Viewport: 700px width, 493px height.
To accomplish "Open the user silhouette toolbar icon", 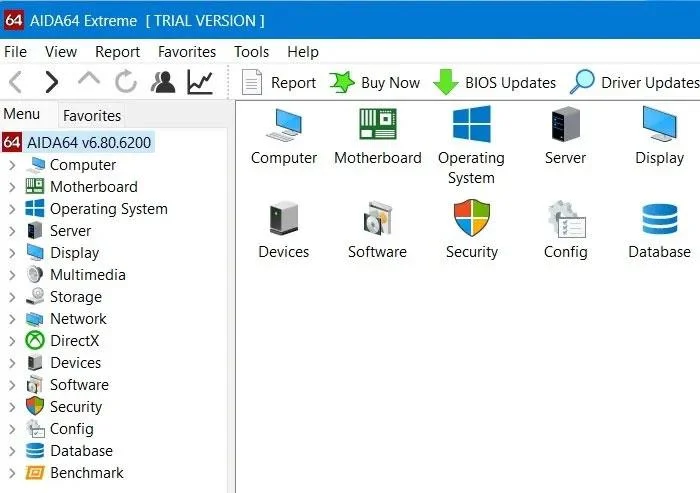I will (x=163, y=82).
